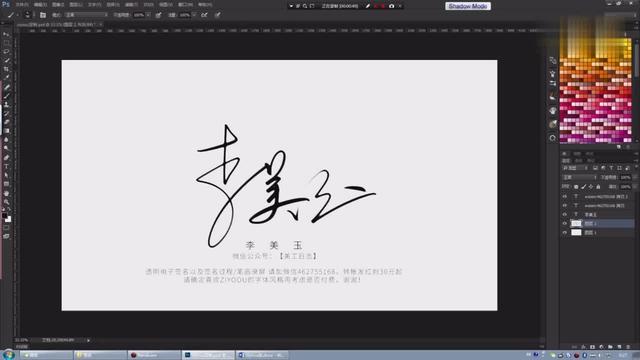Open the layer filter kind dropdown
This screenshot has height=360, width=640.
click(x=575, y=168)
